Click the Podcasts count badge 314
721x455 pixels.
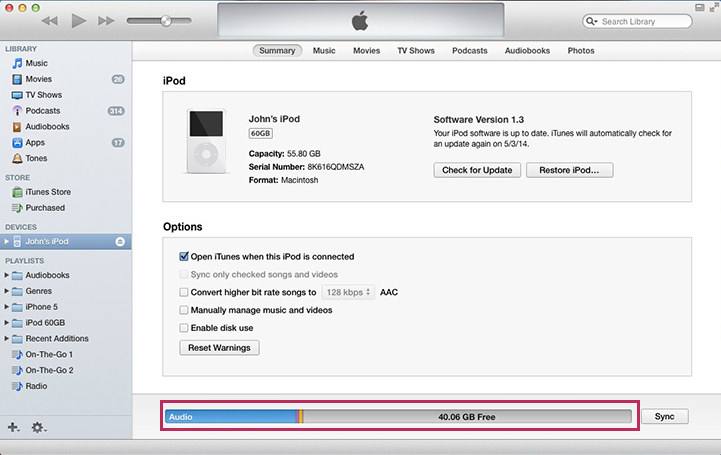point(116,111)
